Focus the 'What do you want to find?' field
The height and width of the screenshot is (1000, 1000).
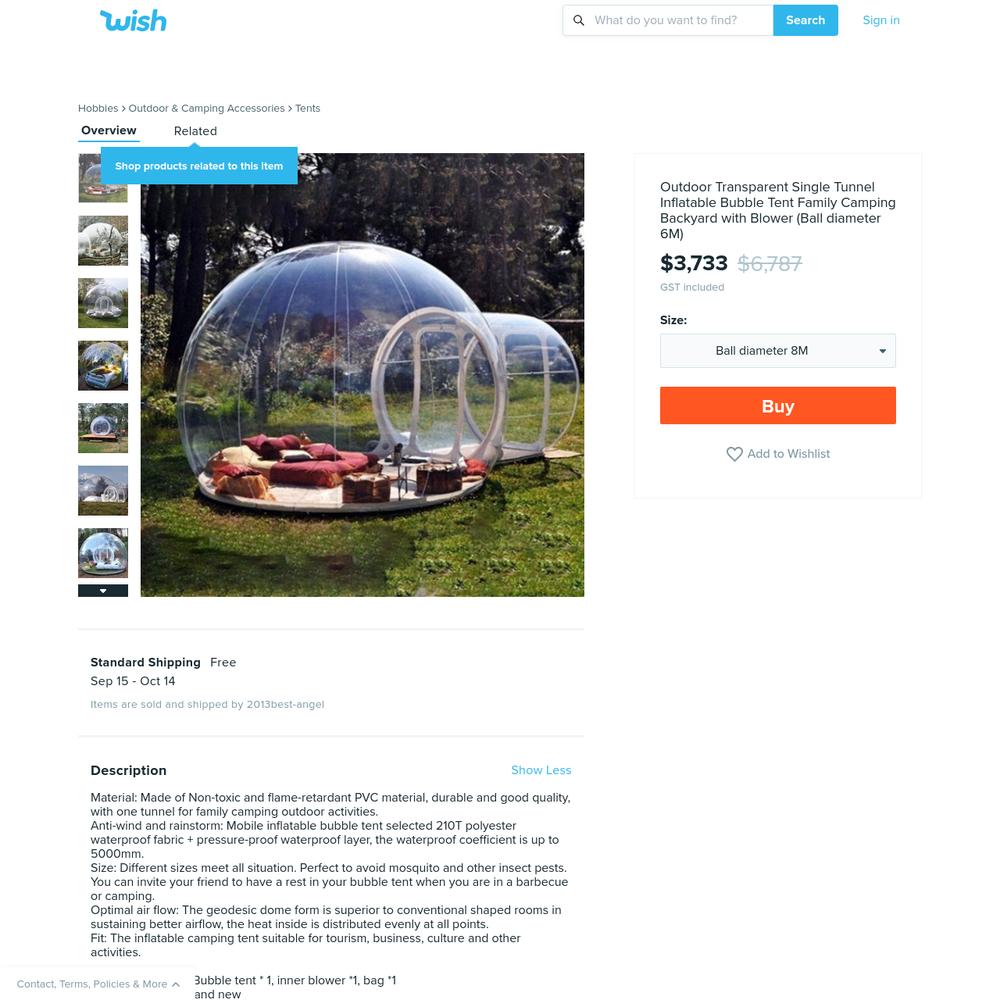pyautogui.click(x=680, y=20)
